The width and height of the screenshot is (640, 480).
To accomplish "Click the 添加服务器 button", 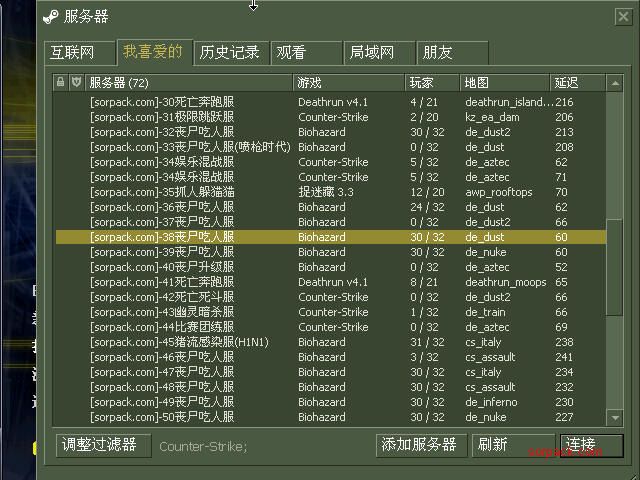I will pos(420,445).
